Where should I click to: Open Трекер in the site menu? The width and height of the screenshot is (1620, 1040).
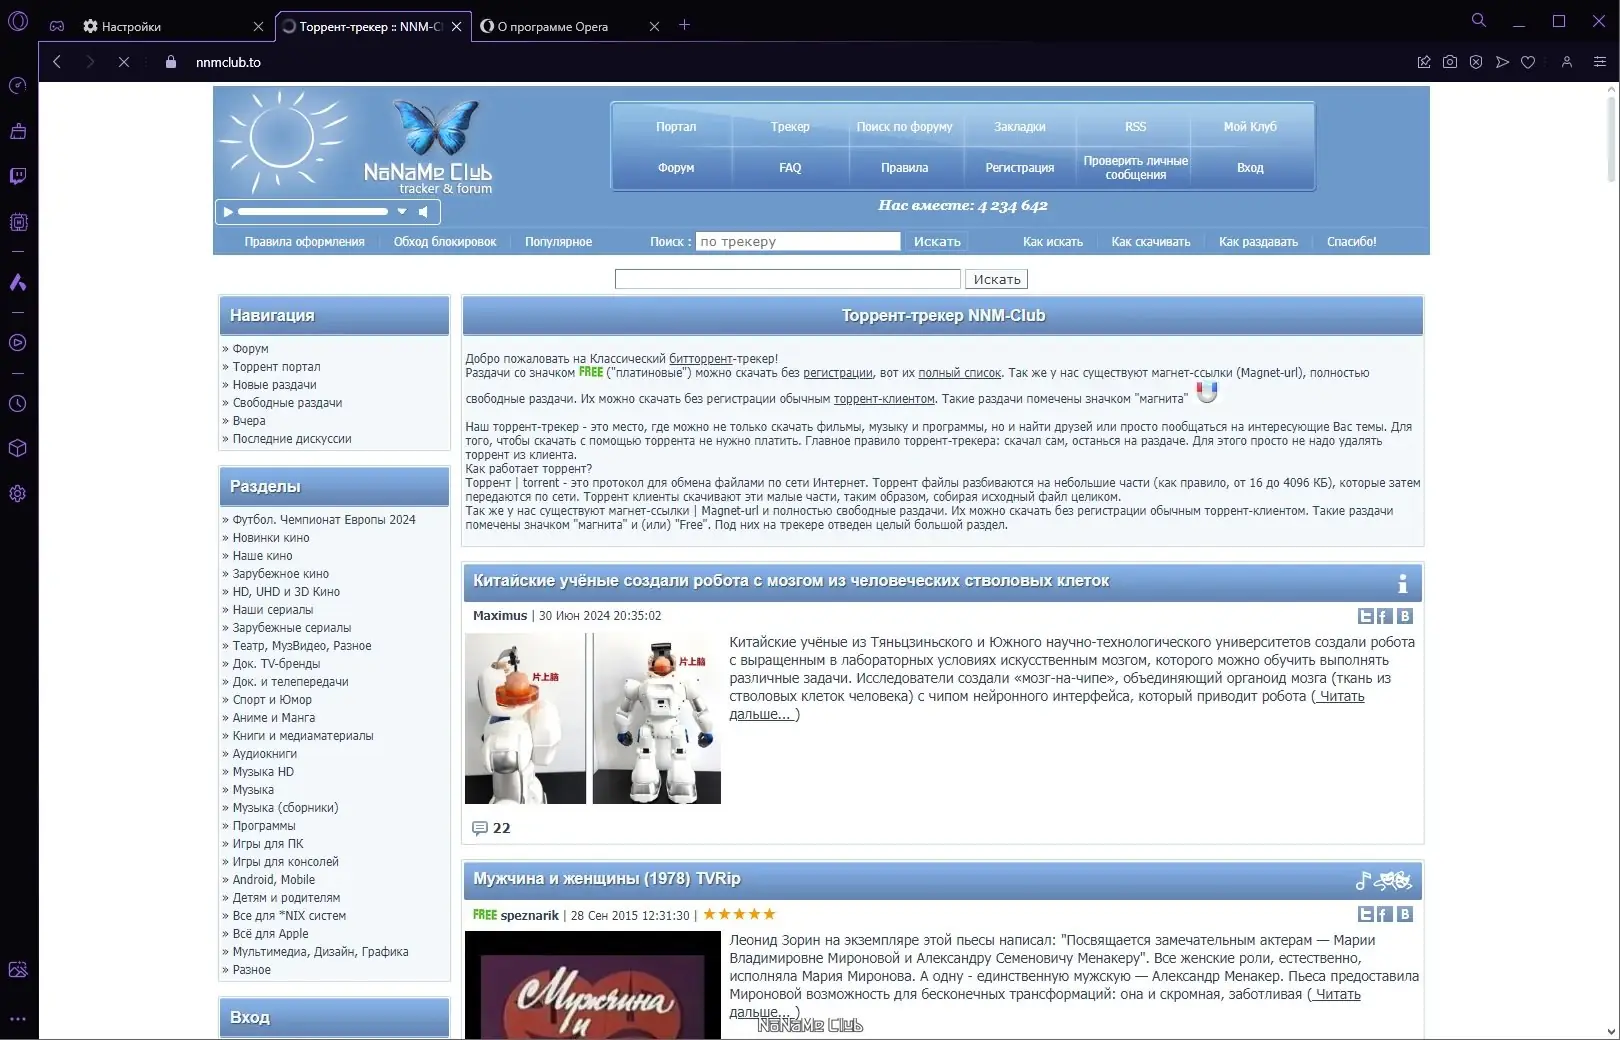[790, 127]
